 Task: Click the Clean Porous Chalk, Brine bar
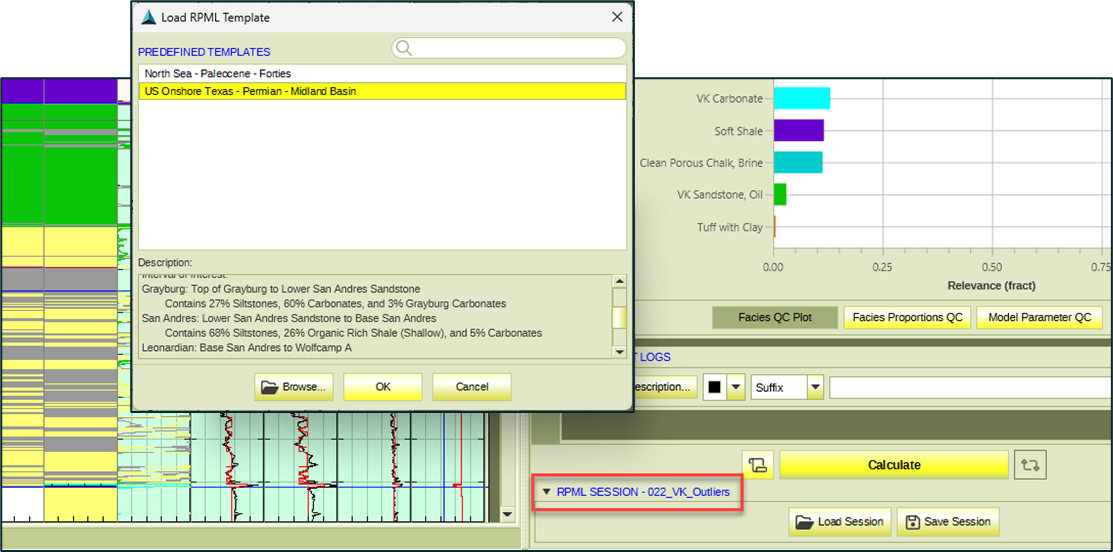(x=798, y=162)
